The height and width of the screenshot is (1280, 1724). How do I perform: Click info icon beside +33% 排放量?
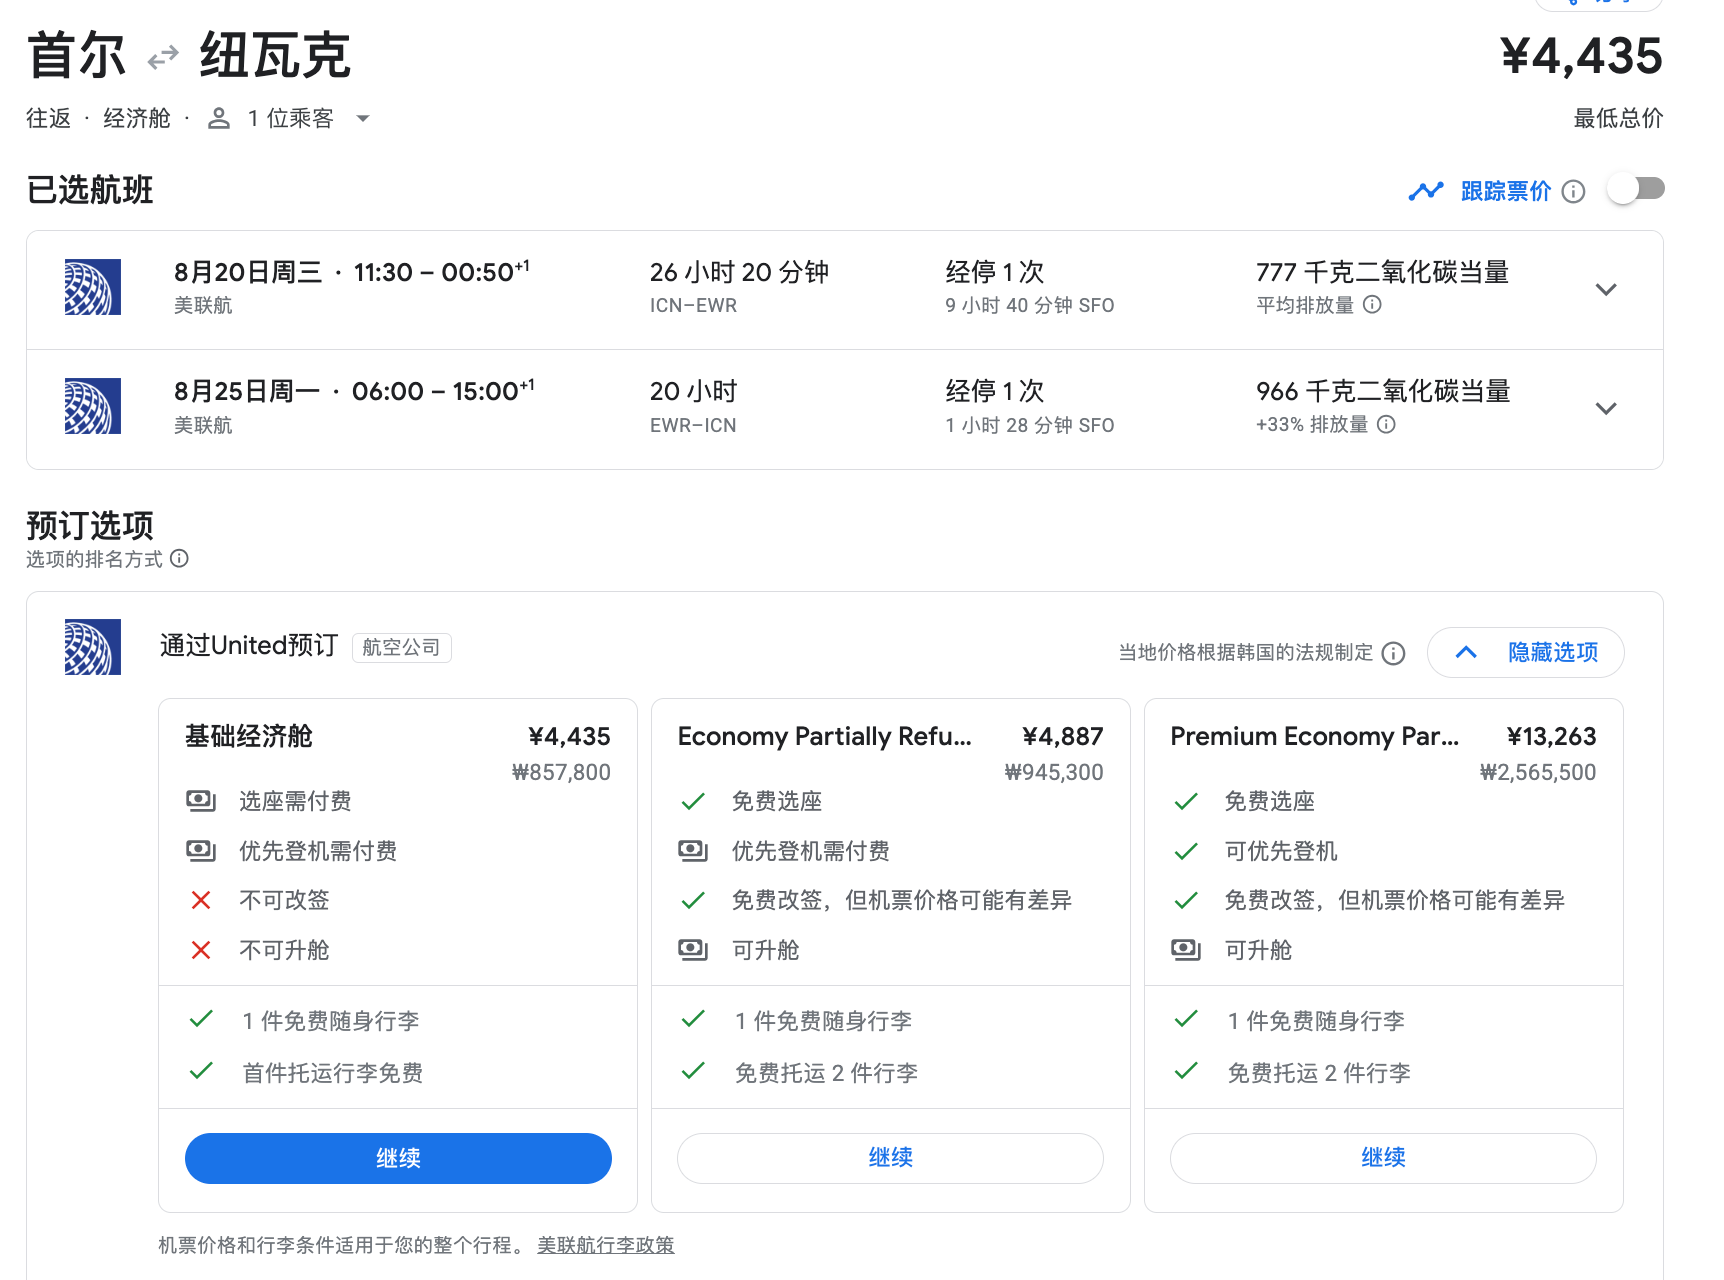[1386, 425]
